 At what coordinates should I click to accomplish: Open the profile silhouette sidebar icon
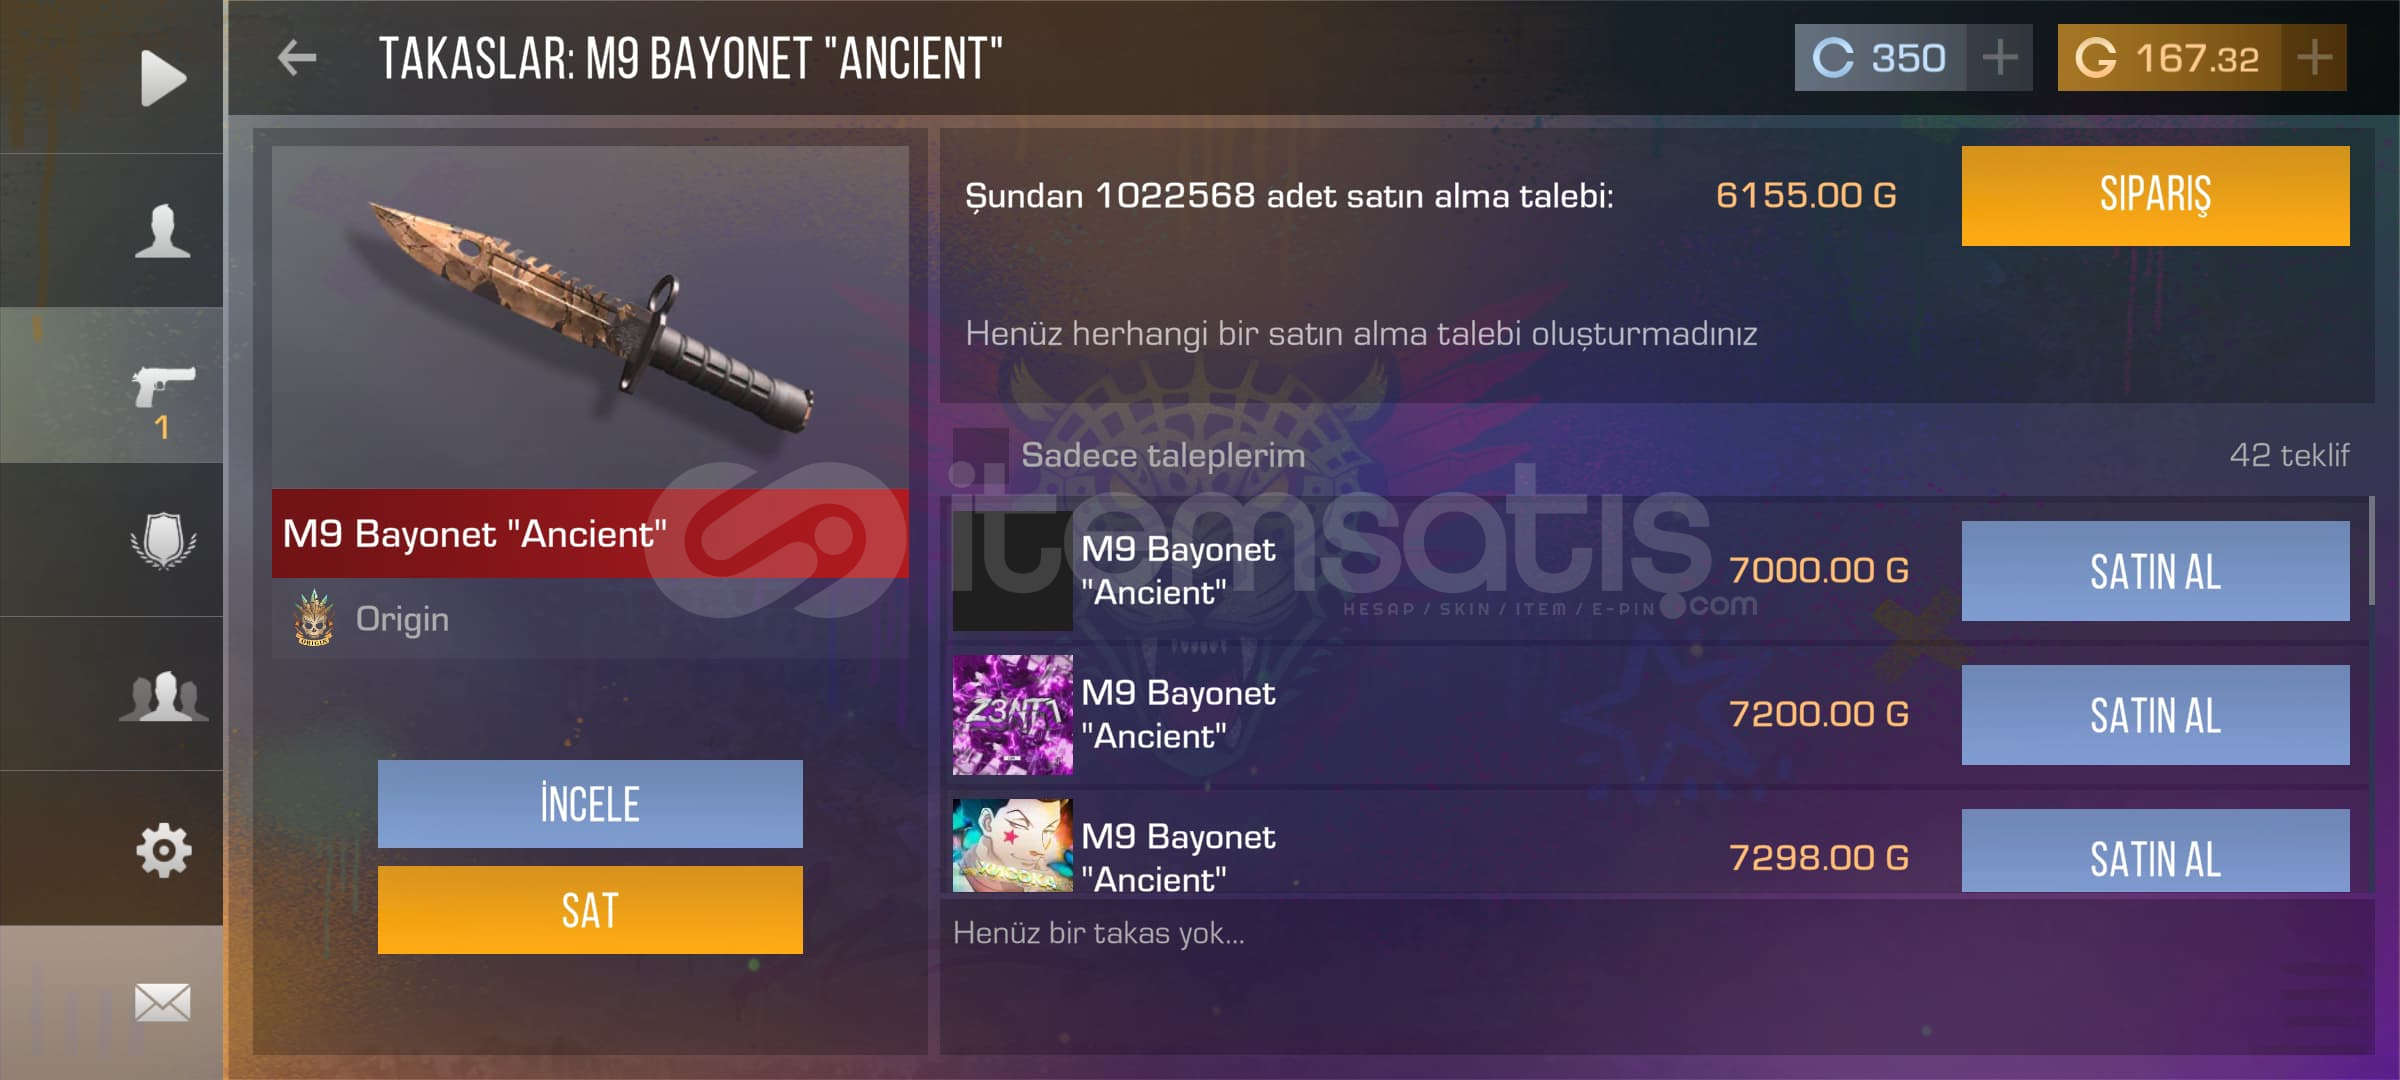click(163, 231)
